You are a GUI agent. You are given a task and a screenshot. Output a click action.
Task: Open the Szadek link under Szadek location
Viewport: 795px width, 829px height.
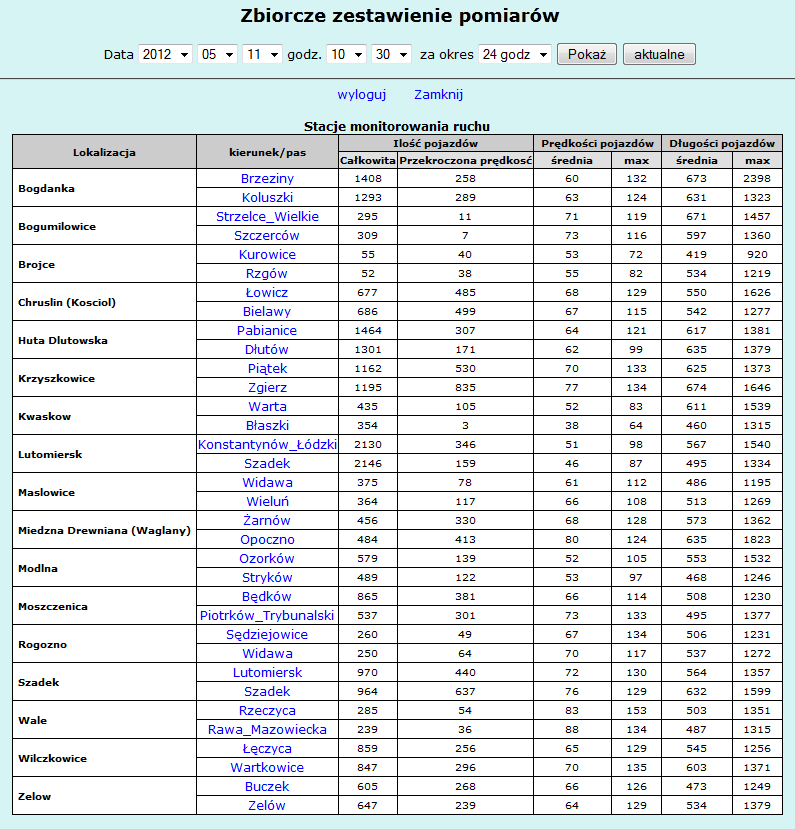pos(267,693)
